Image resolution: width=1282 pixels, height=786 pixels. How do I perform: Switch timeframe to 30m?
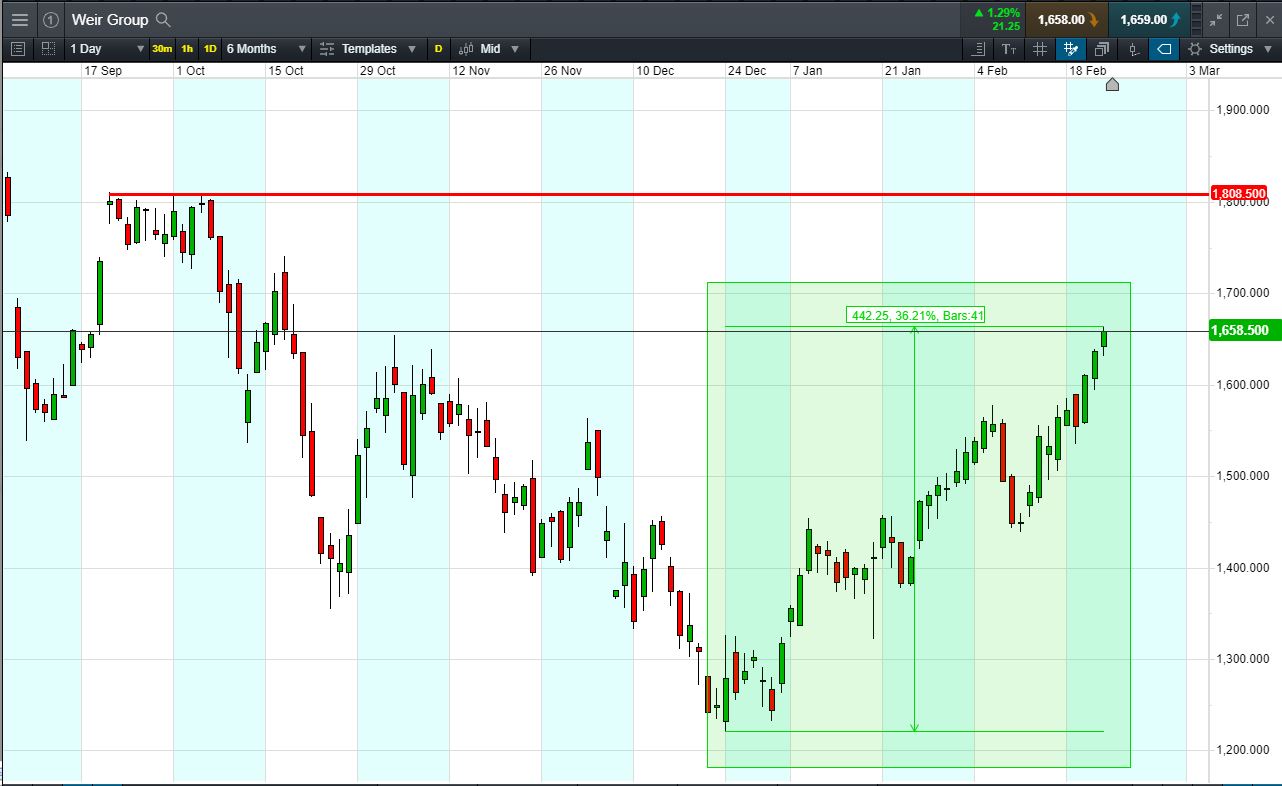160,49
